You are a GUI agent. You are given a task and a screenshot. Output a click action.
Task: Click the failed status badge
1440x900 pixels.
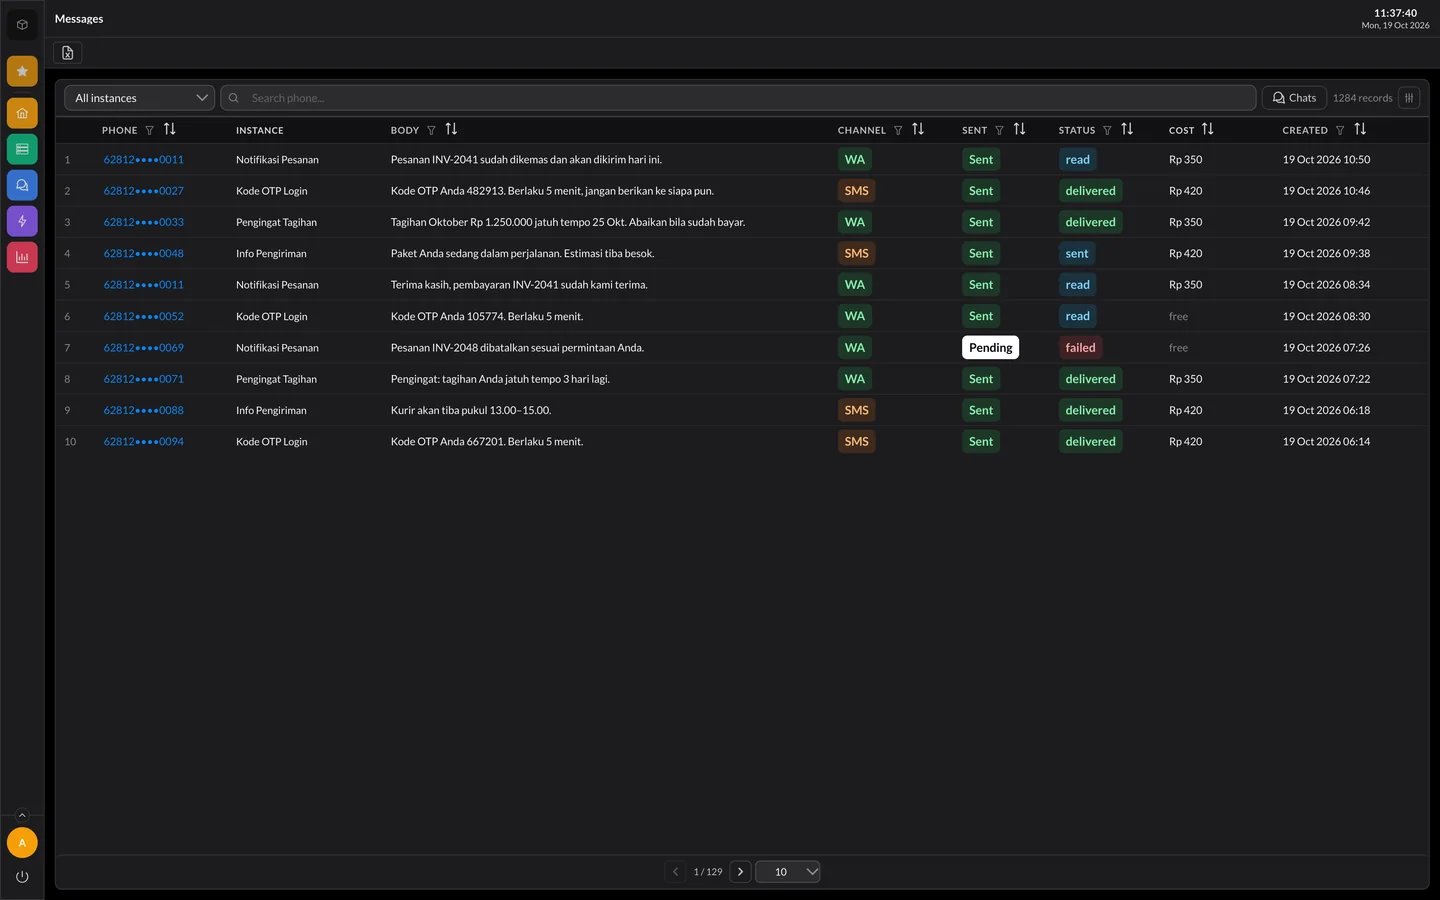tap(1080, 348)
